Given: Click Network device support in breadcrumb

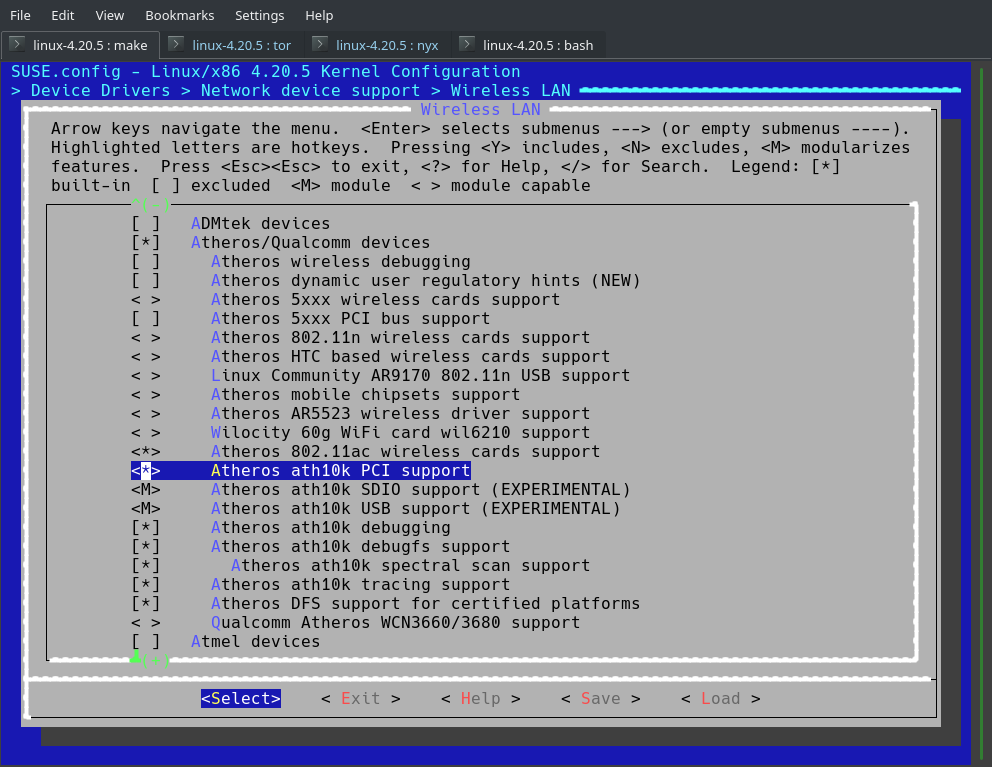Looking at the screenshot, I should pos(311,91).
